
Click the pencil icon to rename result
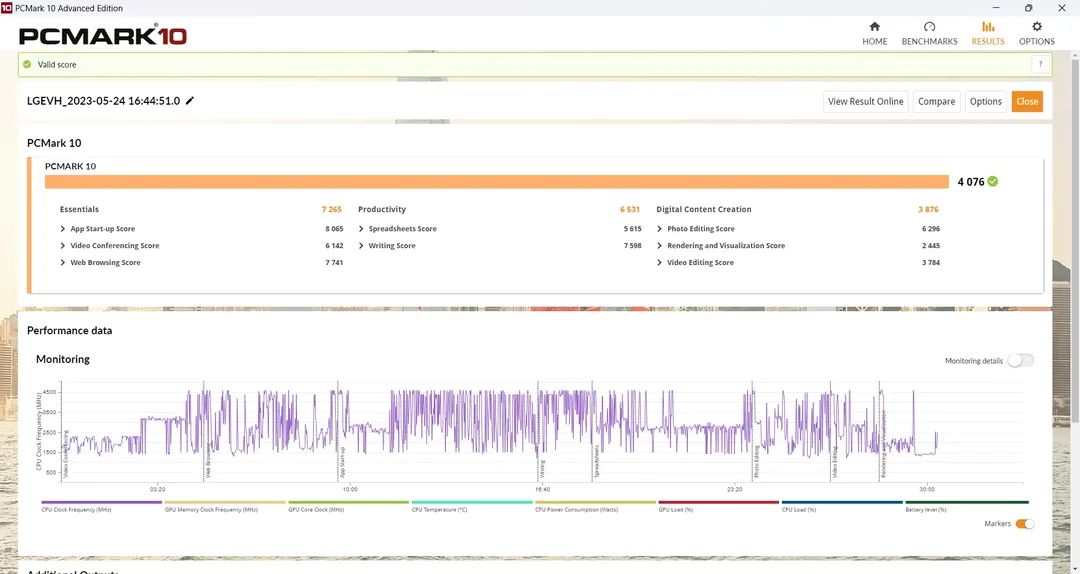[x=190, y=101]
